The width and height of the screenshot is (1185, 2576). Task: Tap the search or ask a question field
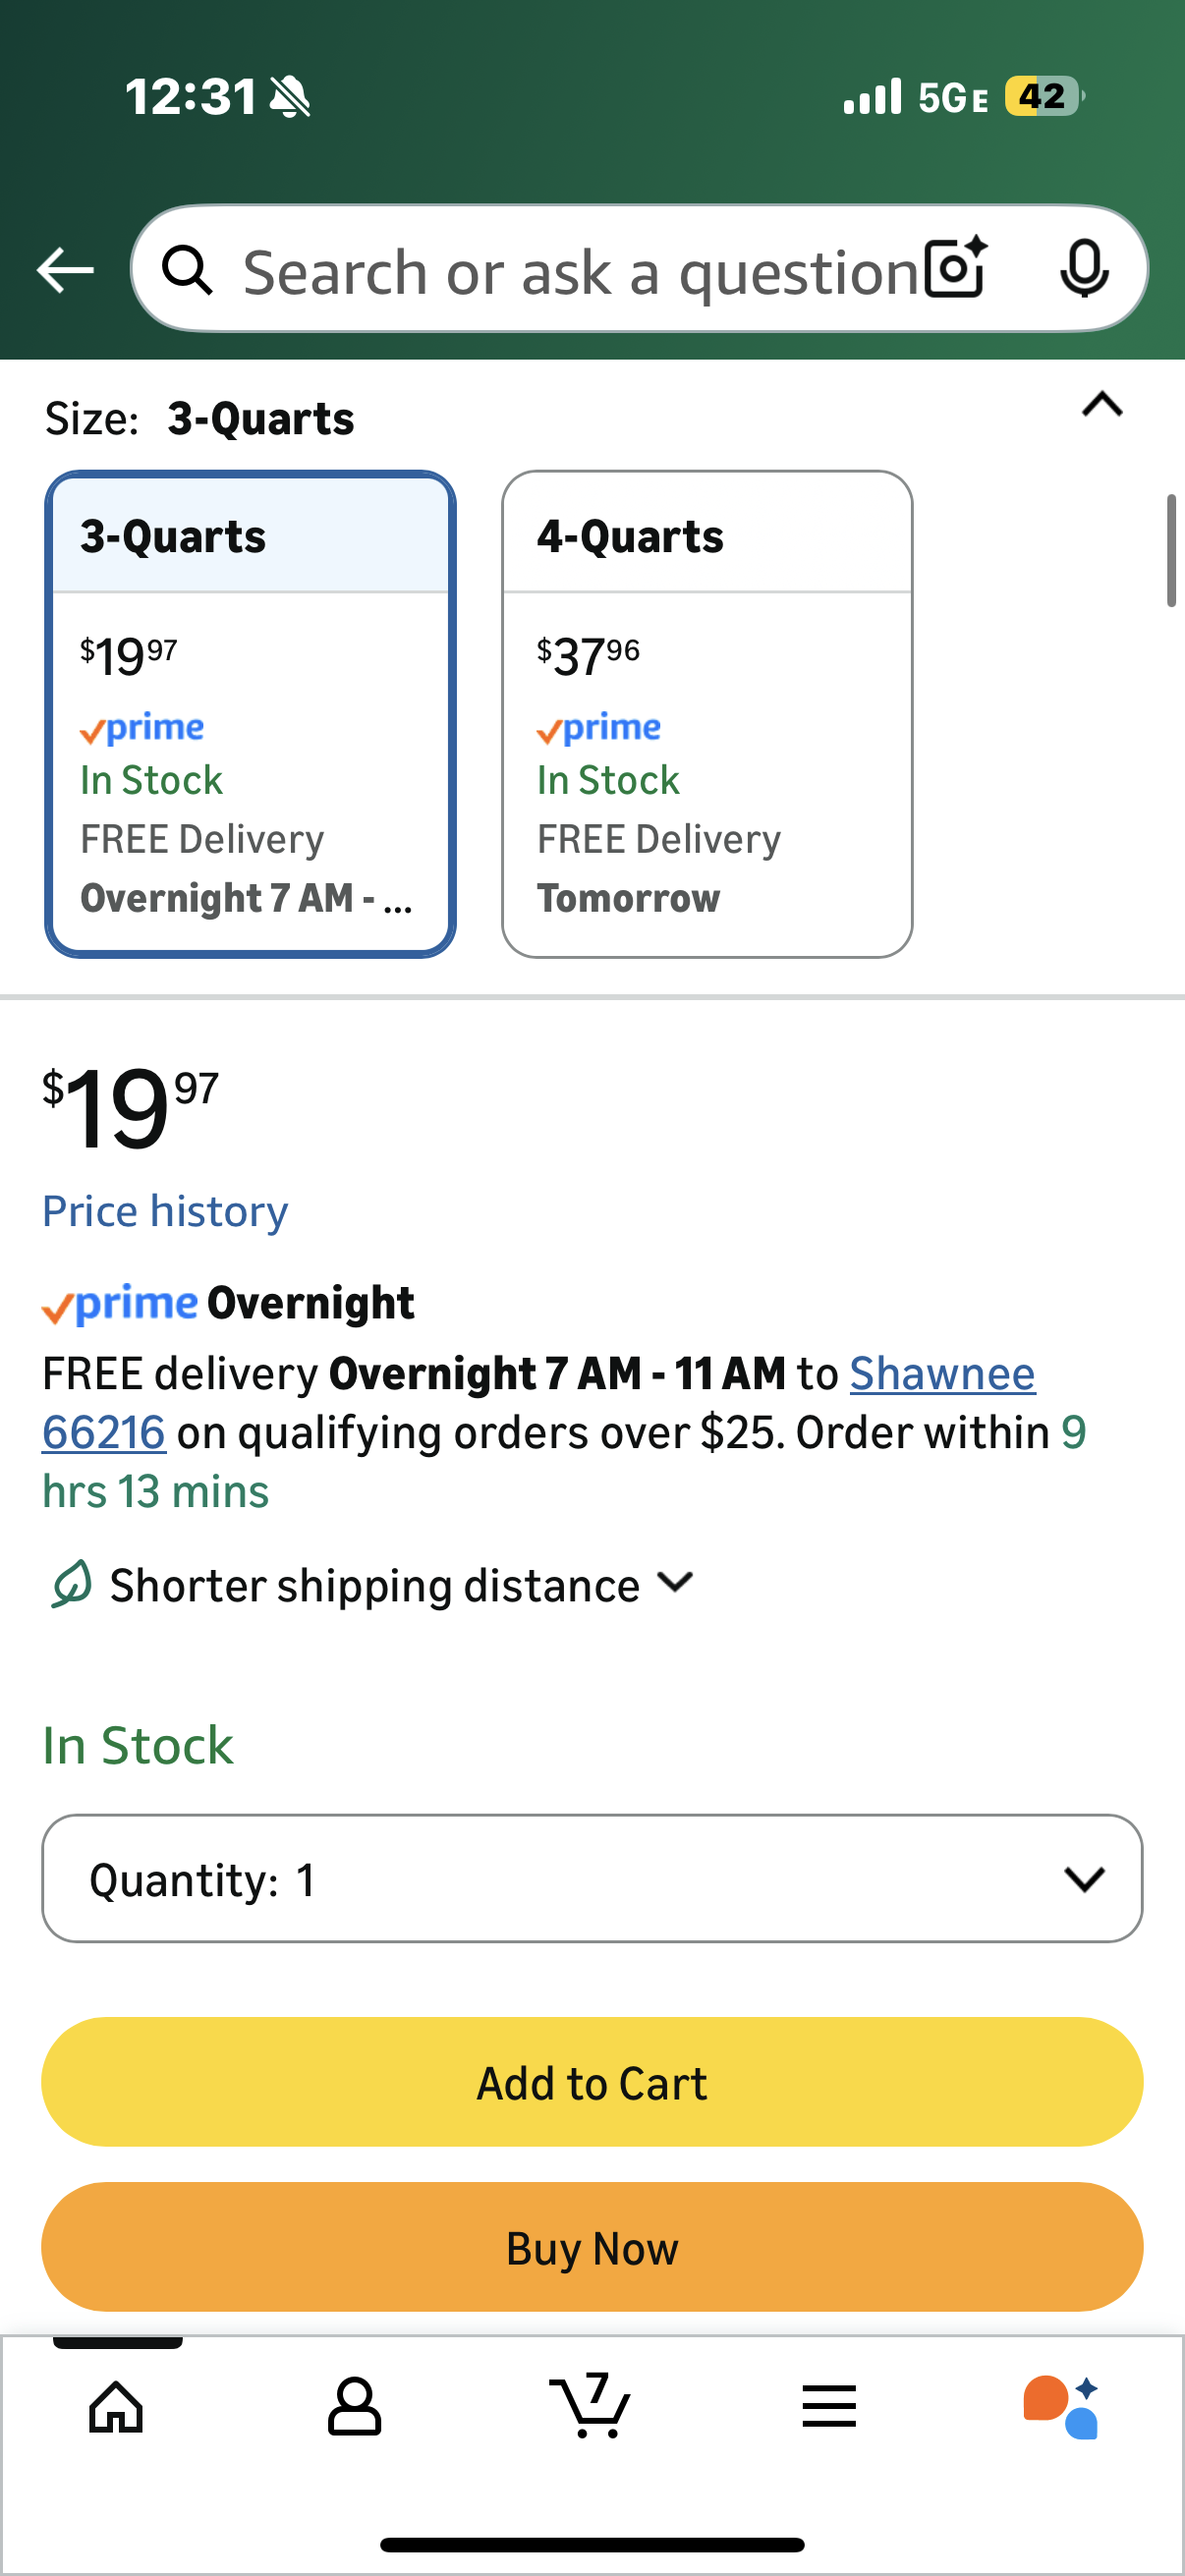(580, 272)
